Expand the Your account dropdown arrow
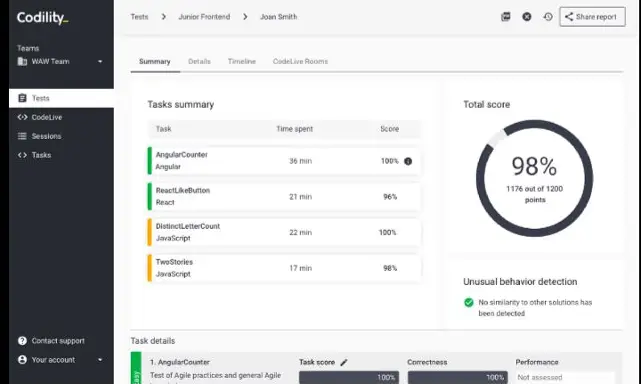641x385 pixels. tap(100, 360)
